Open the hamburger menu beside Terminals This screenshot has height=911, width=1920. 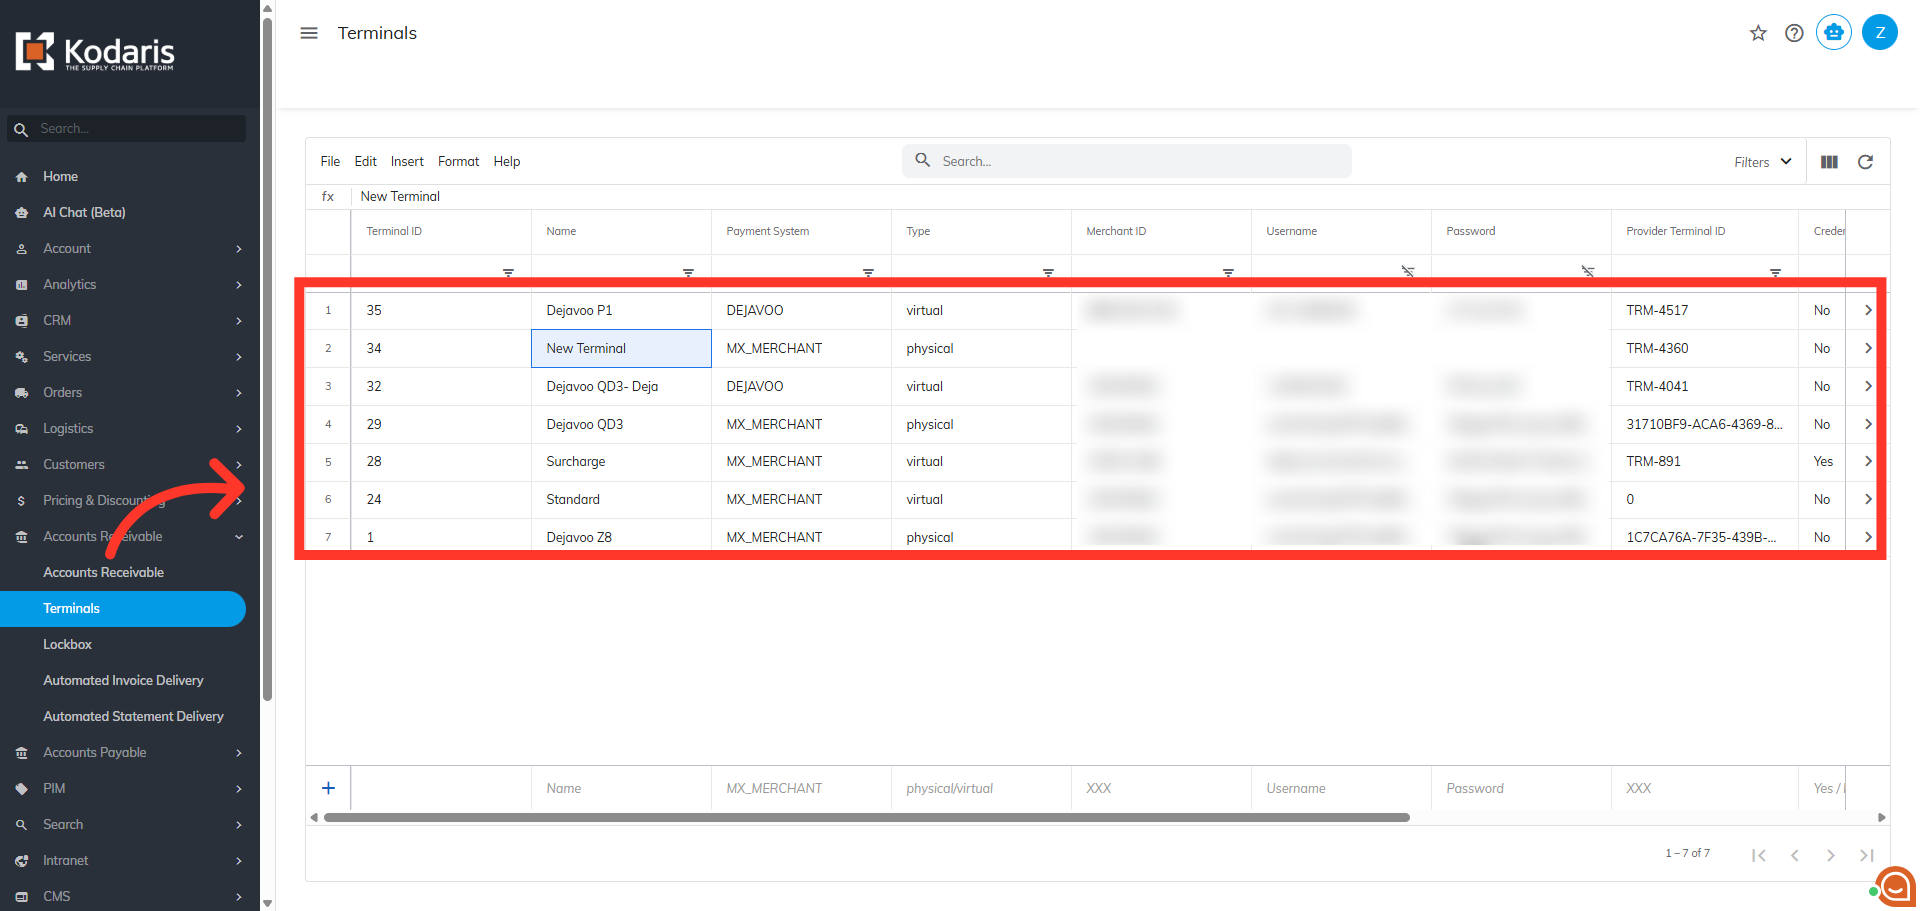pyautogui.click(x=309, y=33)
